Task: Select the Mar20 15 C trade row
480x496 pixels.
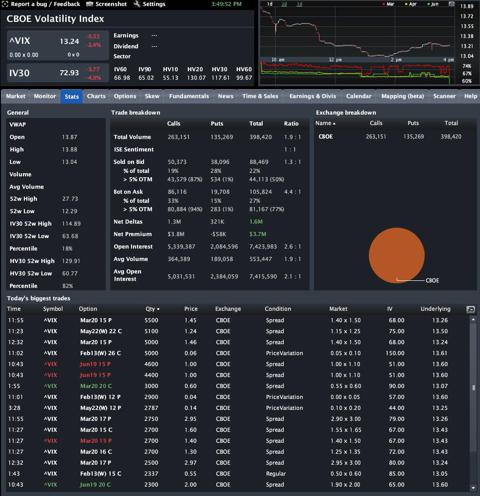Action: 237,430
